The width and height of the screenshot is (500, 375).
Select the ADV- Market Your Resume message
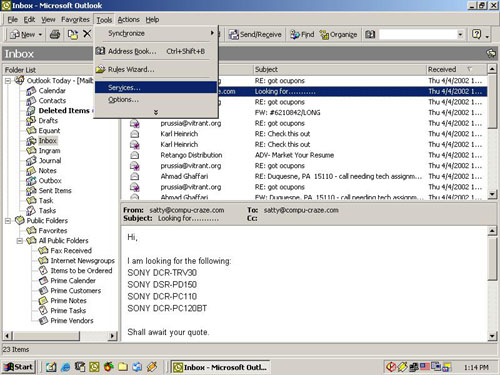[304, 155]
